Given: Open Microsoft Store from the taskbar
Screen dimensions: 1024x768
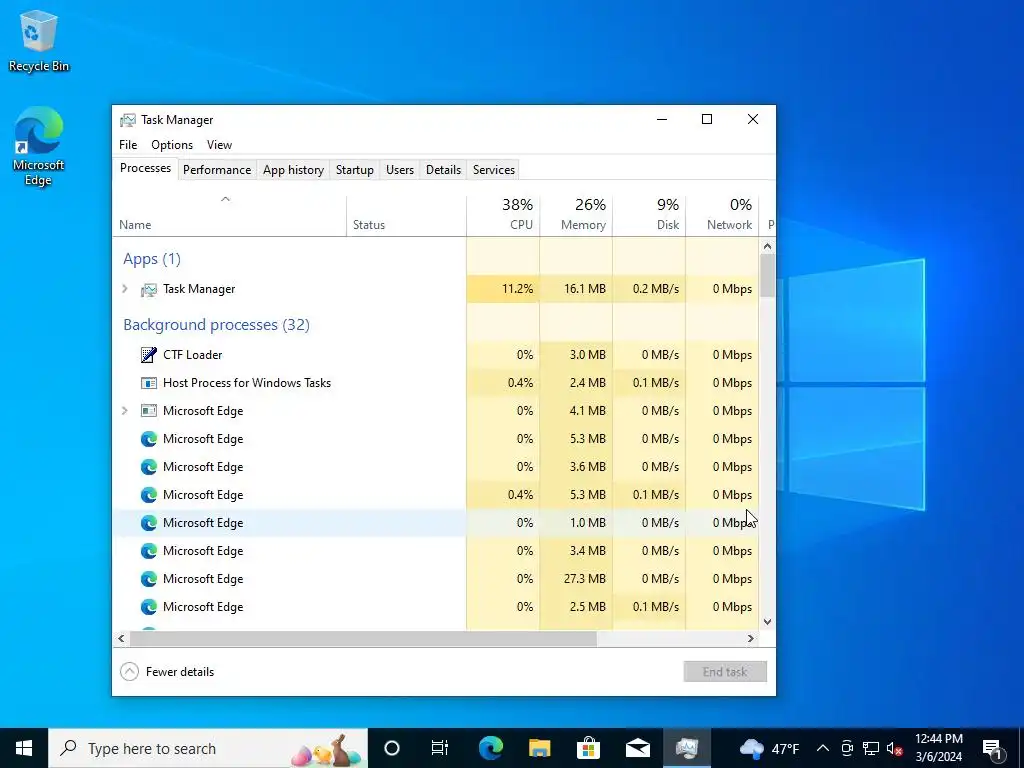Looking at the screenshot, I should coord(588,748).
